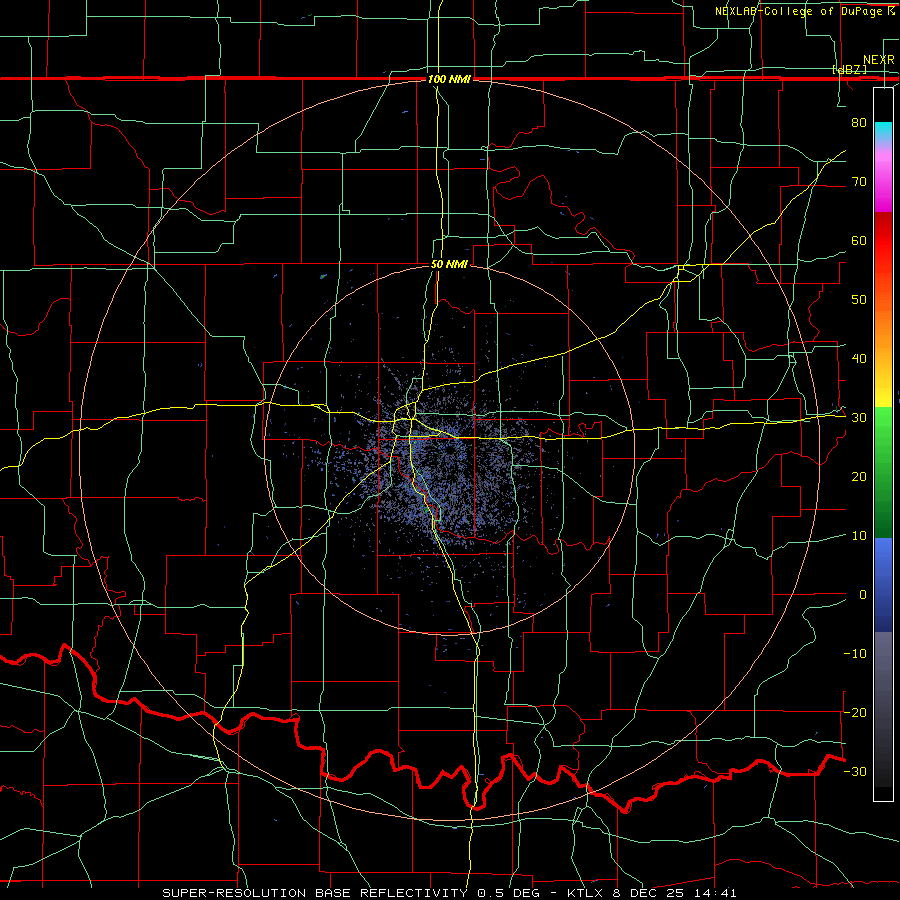Viewport: 900px width, 900px height.
Task: Select the 40 value on the dBZ scale
Action: (859, 359)
